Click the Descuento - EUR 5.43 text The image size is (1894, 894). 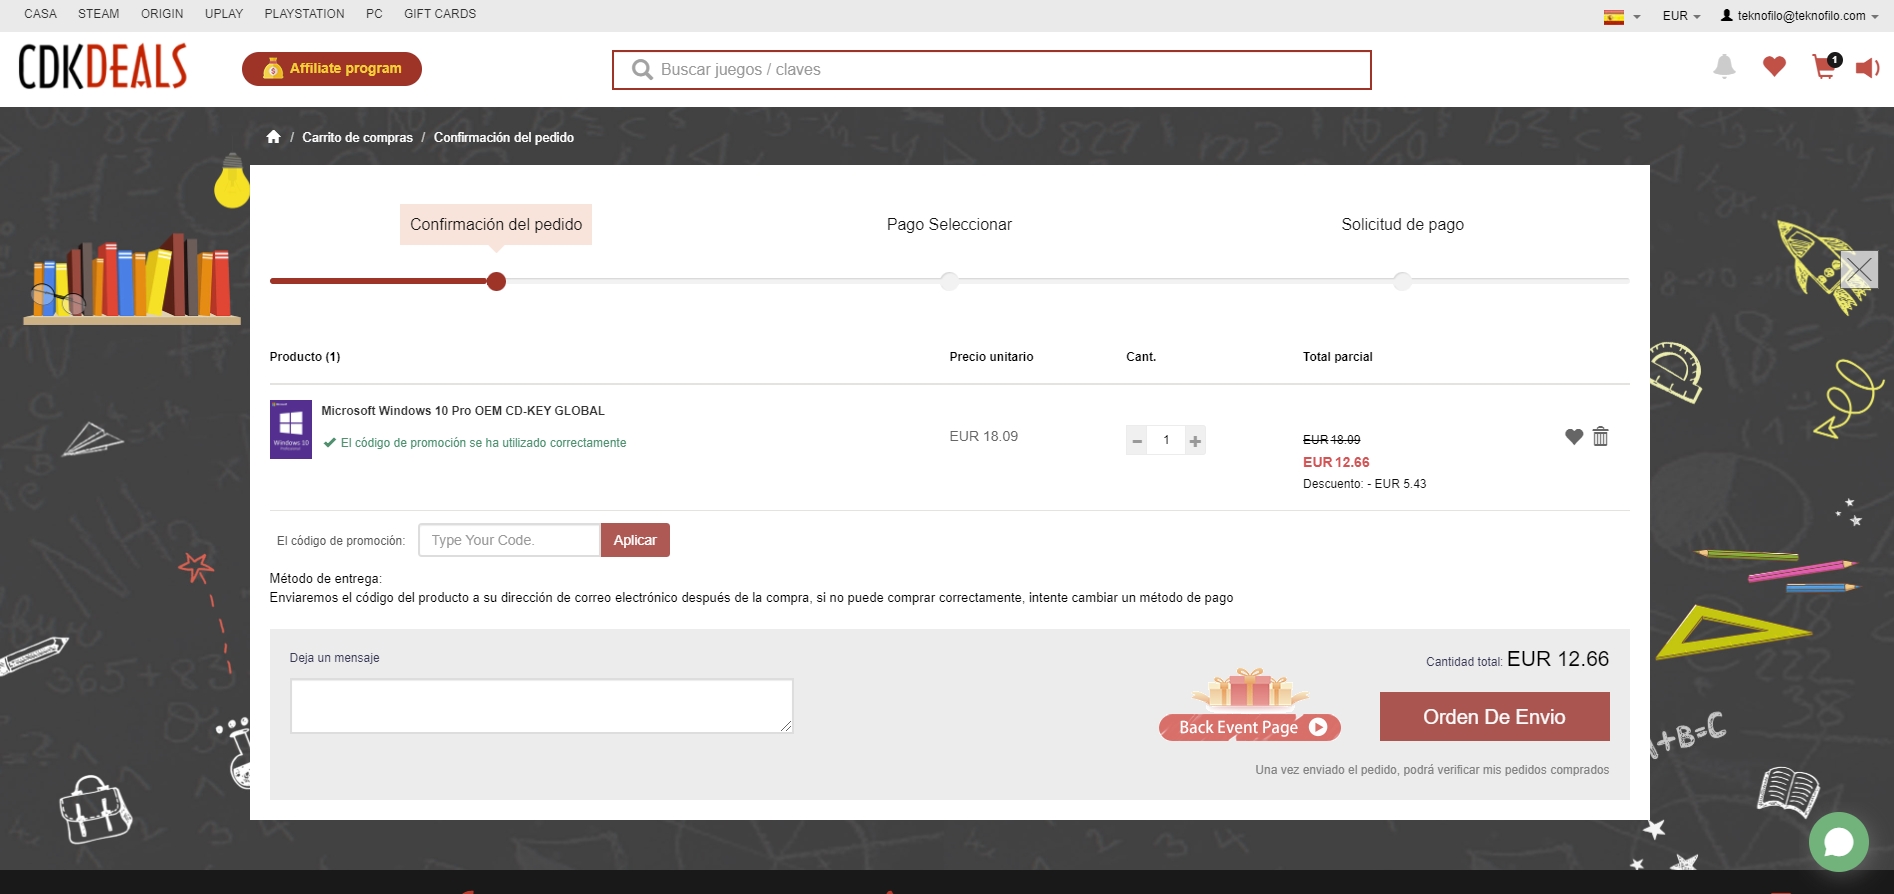point(1365,484)
